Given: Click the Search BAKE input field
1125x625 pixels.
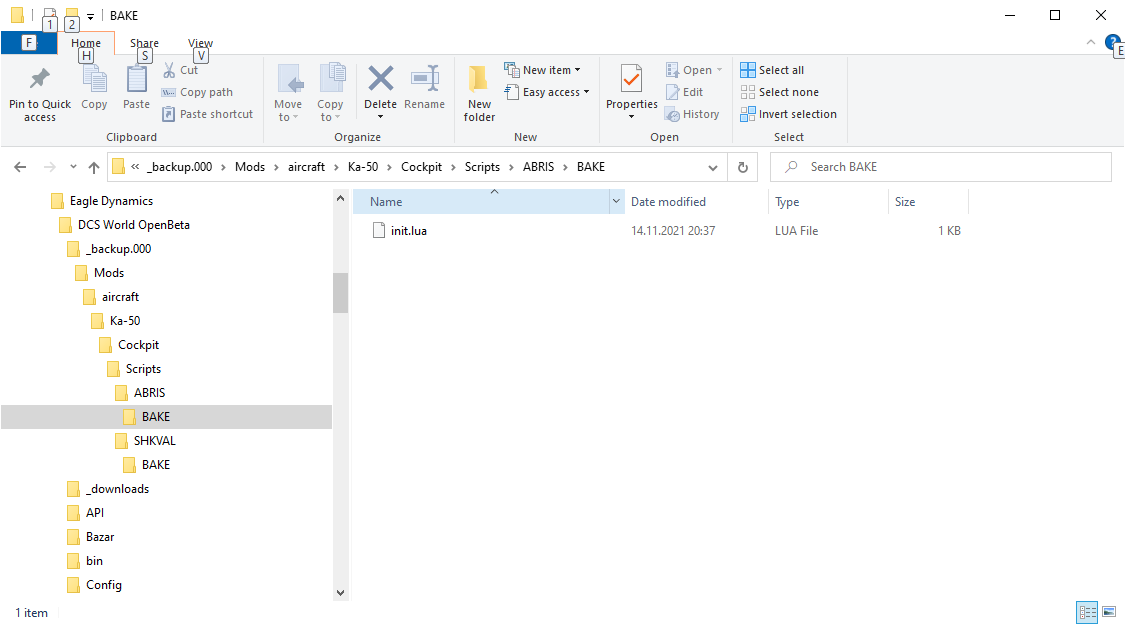Looking at the screenshot, I should click(941, 167).
